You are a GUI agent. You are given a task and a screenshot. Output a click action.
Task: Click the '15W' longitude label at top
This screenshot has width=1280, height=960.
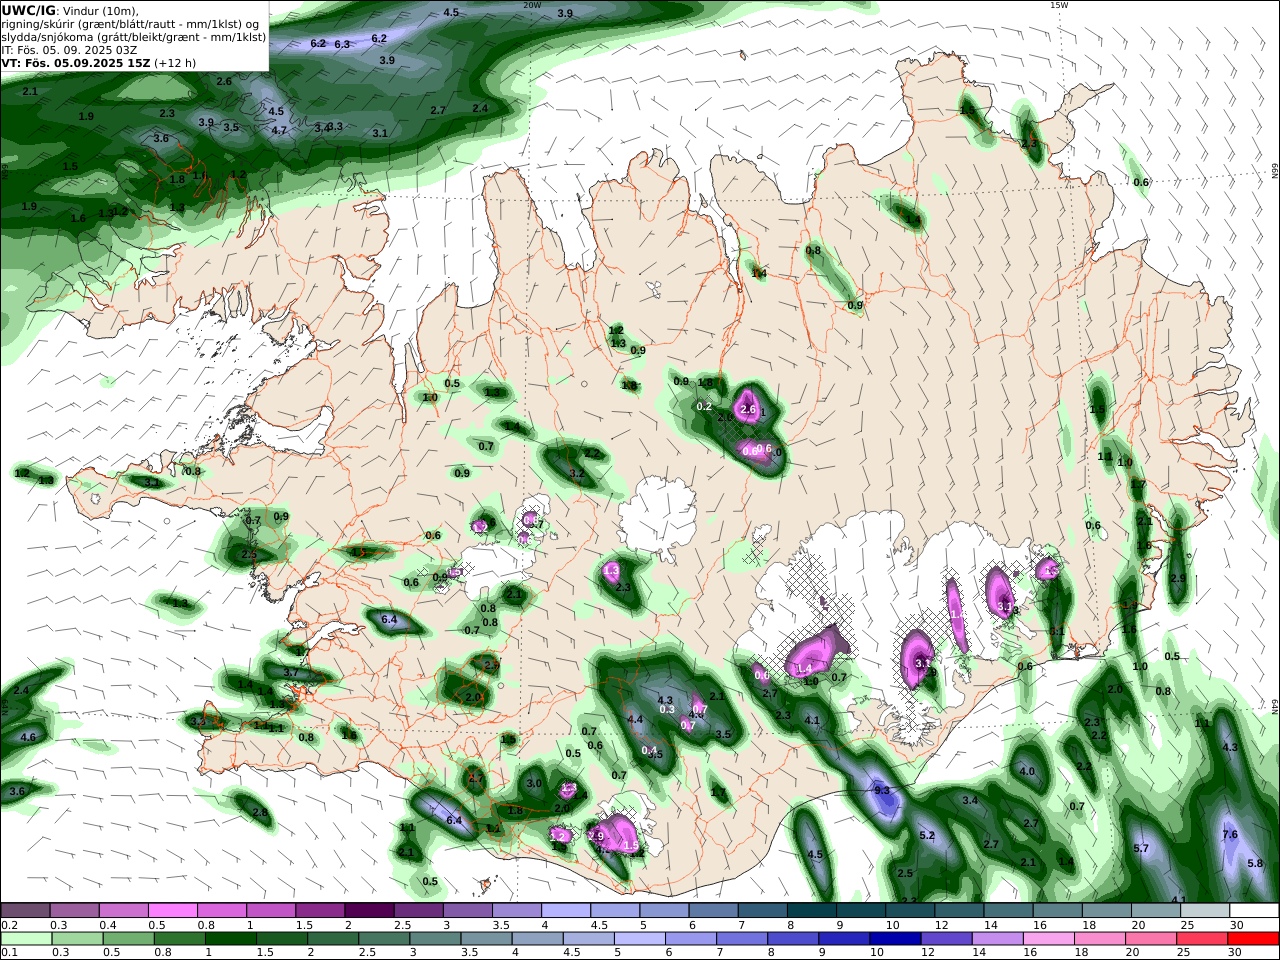pos(1058,5)
